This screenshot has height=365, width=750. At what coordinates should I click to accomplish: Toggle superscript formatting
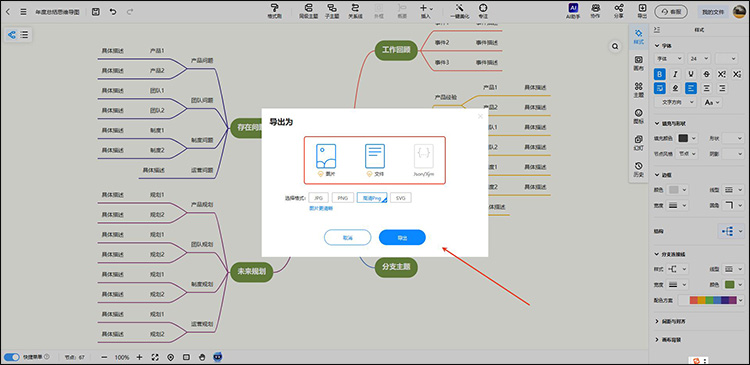722,74
